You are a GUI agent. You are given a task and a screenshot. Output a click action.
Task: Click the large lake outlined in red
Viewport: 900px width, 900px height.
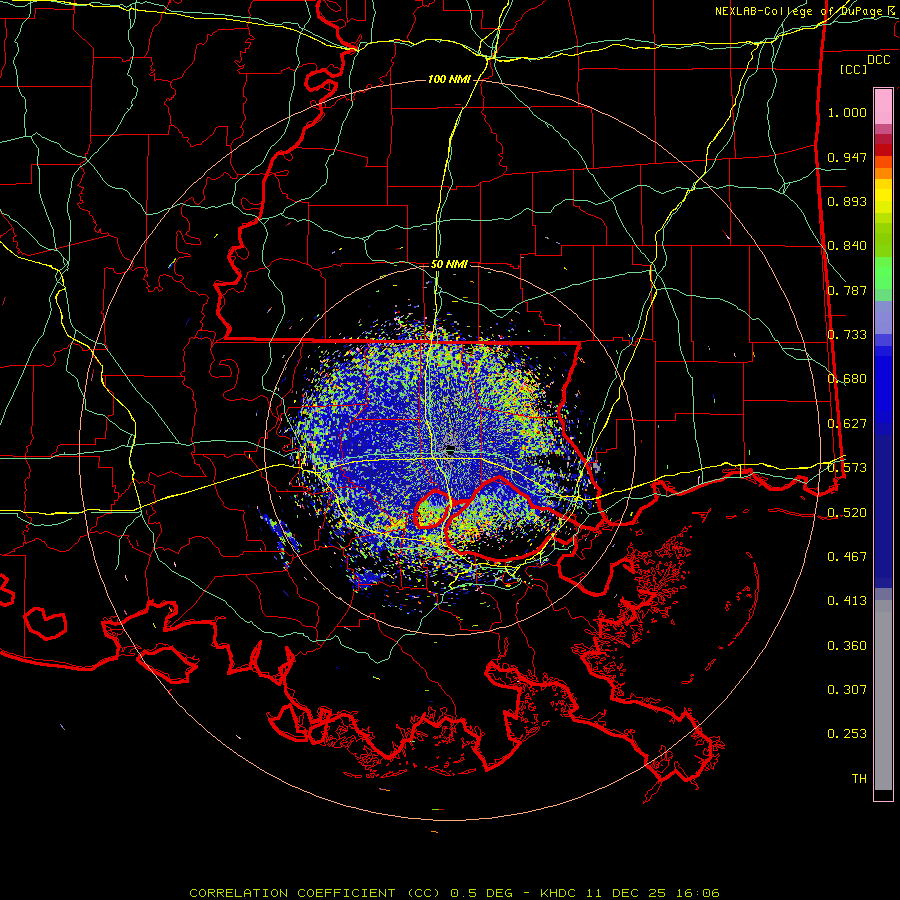click(x=502, y=519)
